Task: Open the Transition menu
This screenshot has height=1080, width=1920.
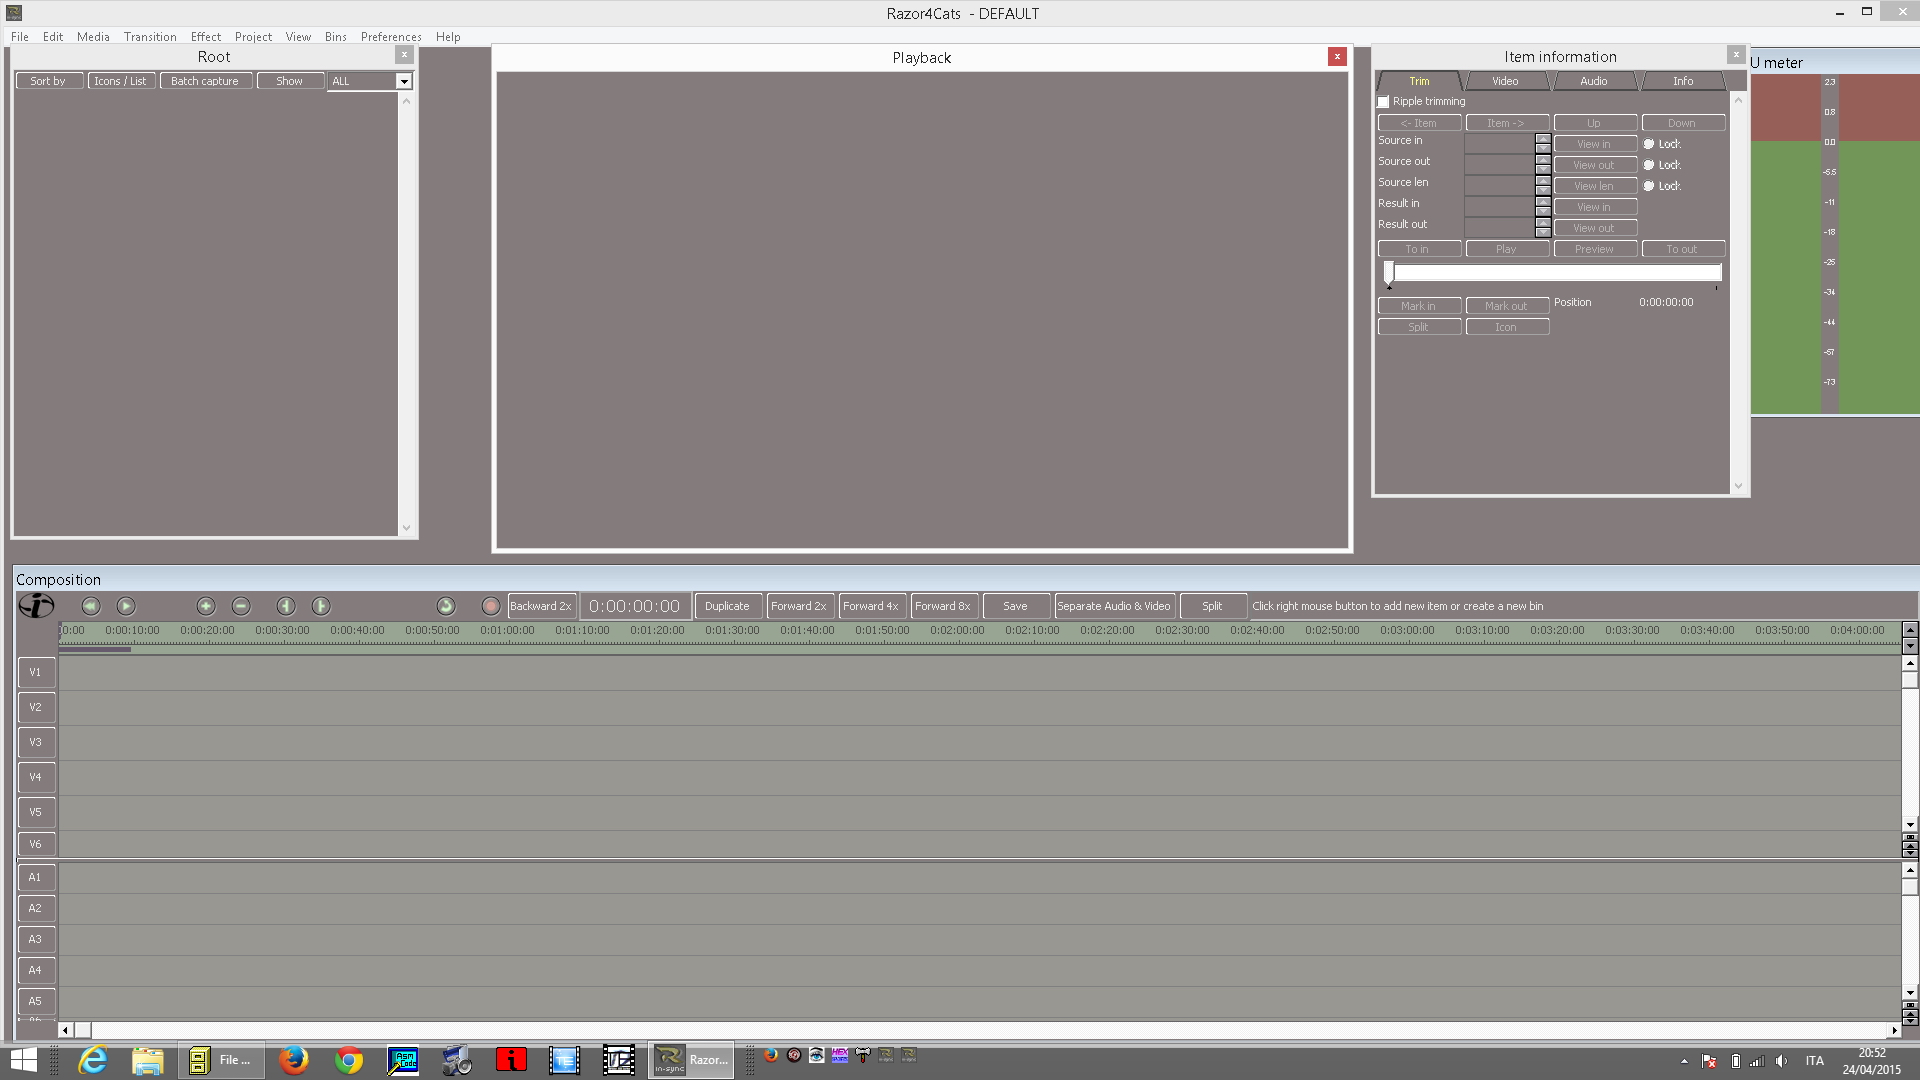Action: coord(150,37)
